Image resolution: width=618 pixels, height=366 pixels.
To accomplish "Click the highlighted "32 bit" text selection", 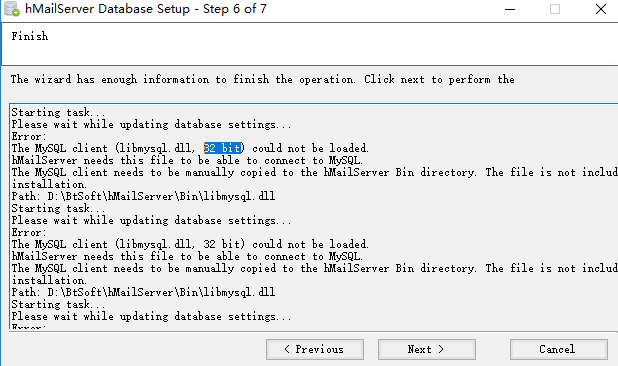I will coord(222,148).
